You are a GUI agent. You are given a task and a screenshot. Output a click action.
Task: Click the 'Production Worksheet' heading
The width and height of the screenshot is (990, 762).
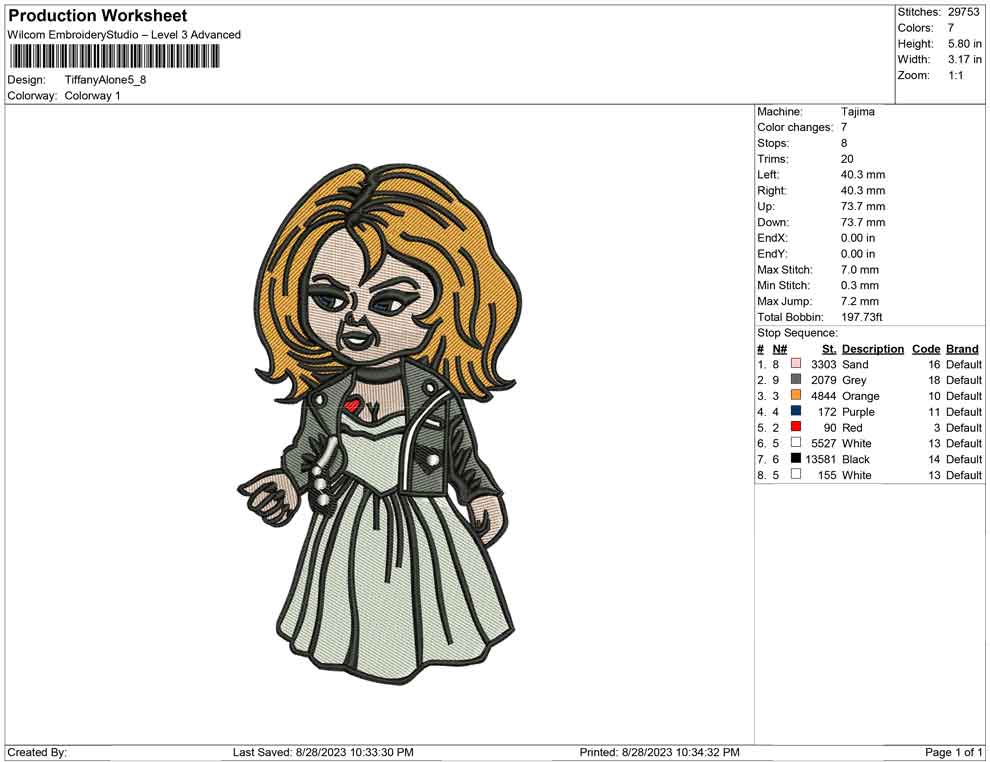point(97,16)
